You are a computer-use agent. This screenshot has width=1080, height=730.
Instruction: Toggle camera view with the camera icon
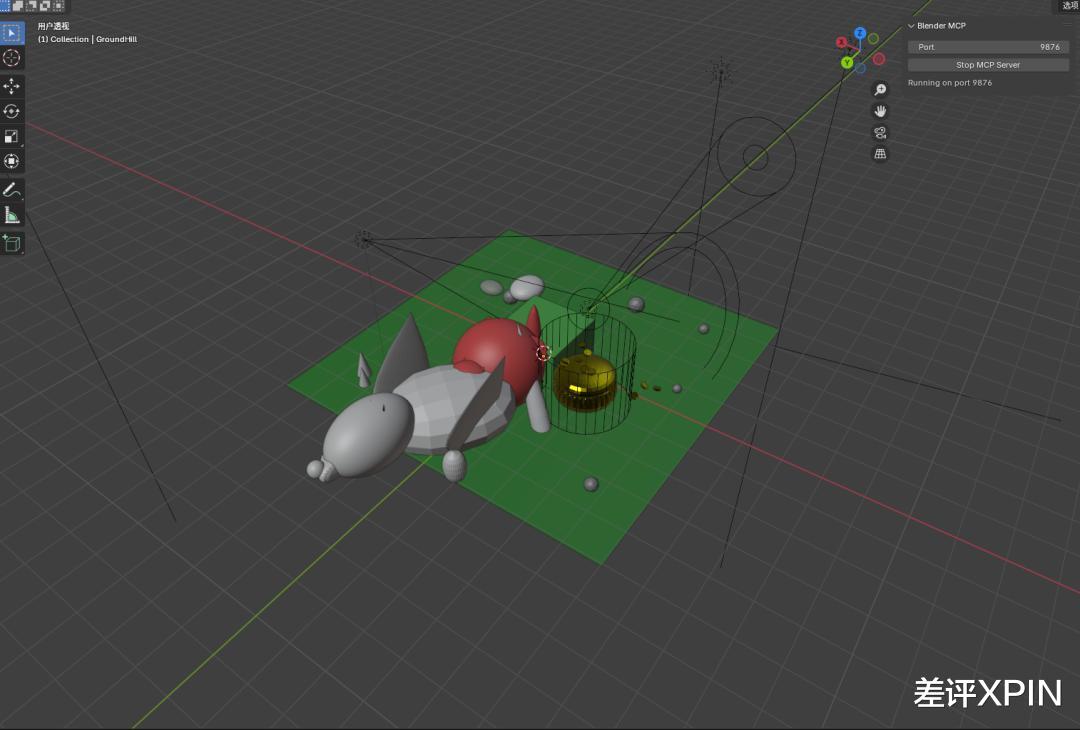tap(880, 132)
